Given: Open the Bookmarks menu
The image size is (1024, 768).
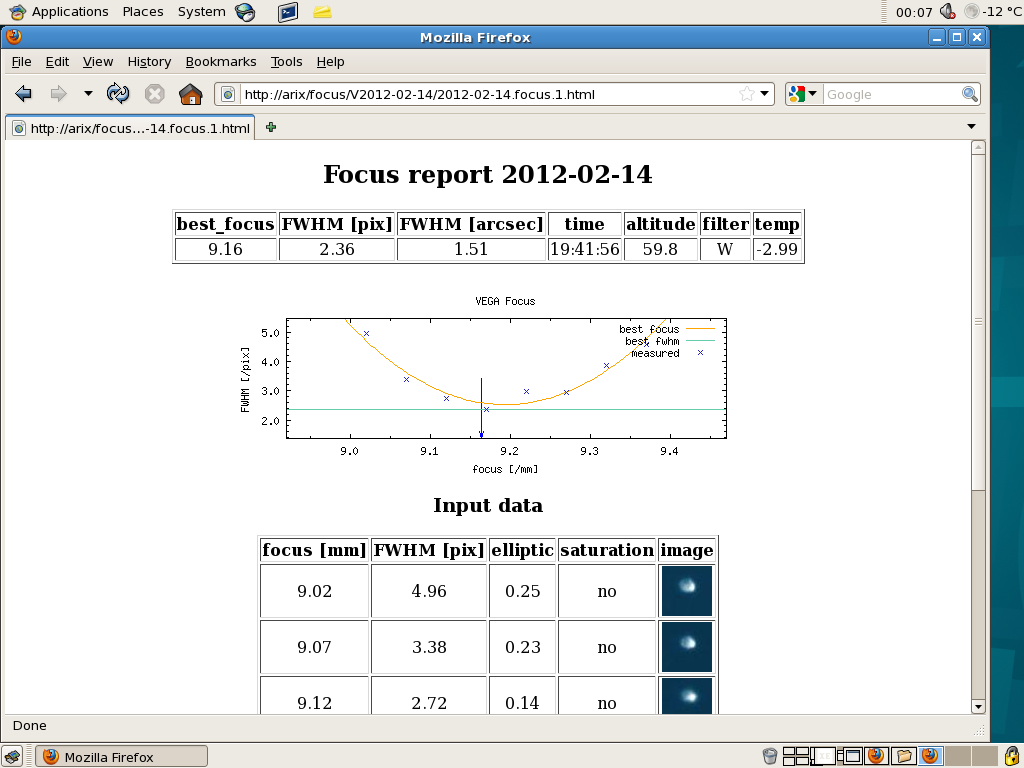Looking at the screenshot, I should coord(221,62).
